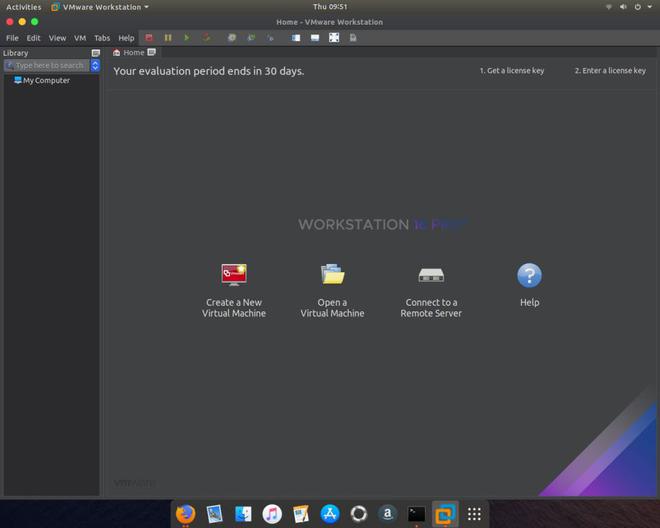
Task: Click the red Power Off toolbar icon
Action: click(149, 38)
